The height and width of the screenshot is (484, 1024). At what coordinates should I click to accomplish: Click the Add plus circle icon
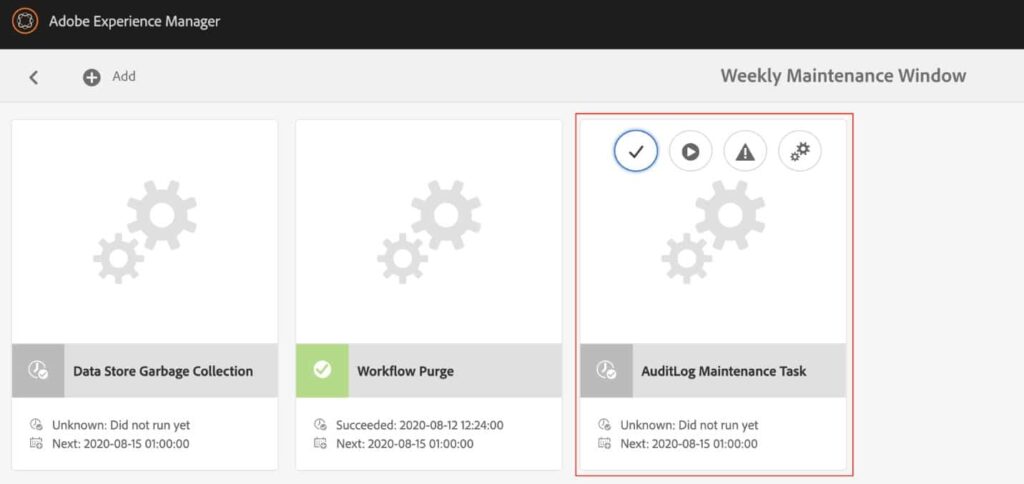(x=91, y=78)
